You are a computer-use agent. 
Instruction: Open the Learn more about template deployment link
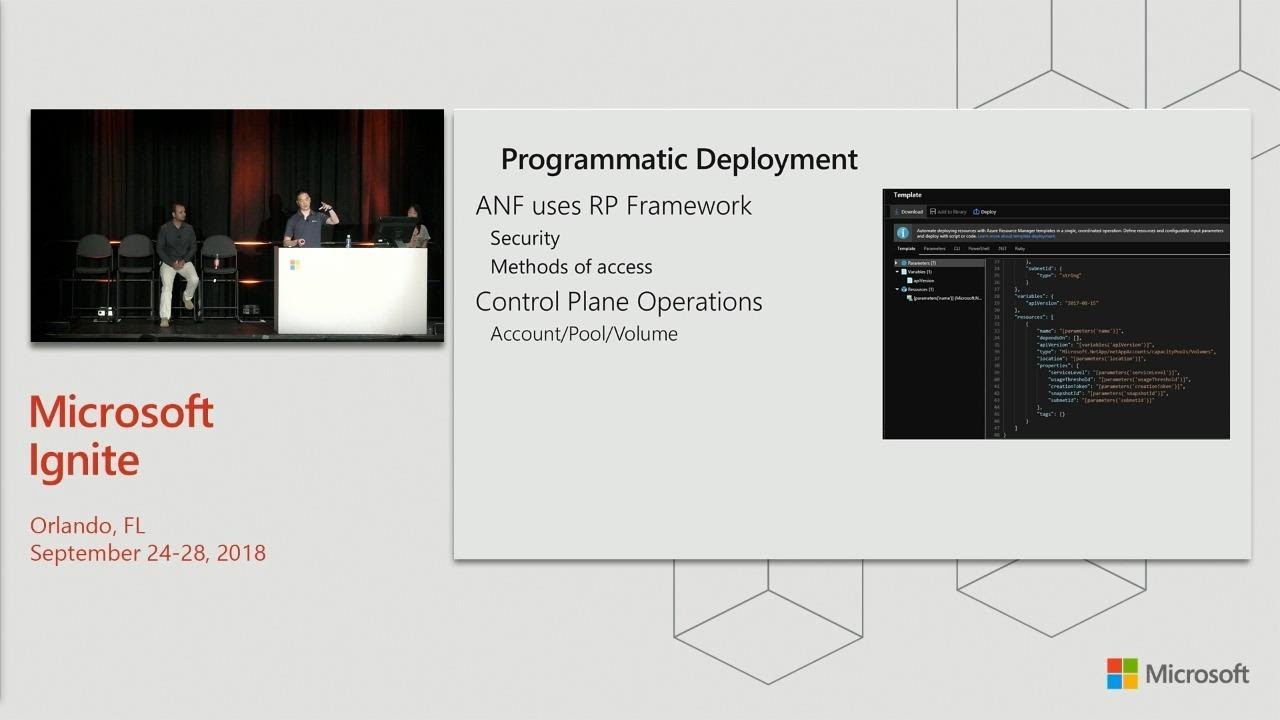1016,236
